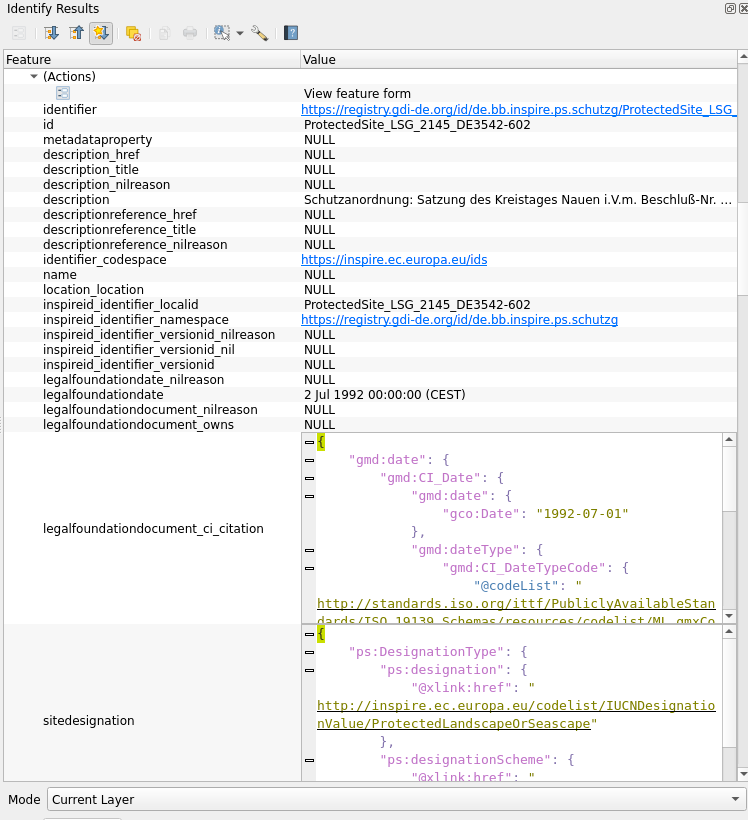Toggle Expand New Results by Default
Viewport: 748px width, 820px height.
click(x=100, y=33)
